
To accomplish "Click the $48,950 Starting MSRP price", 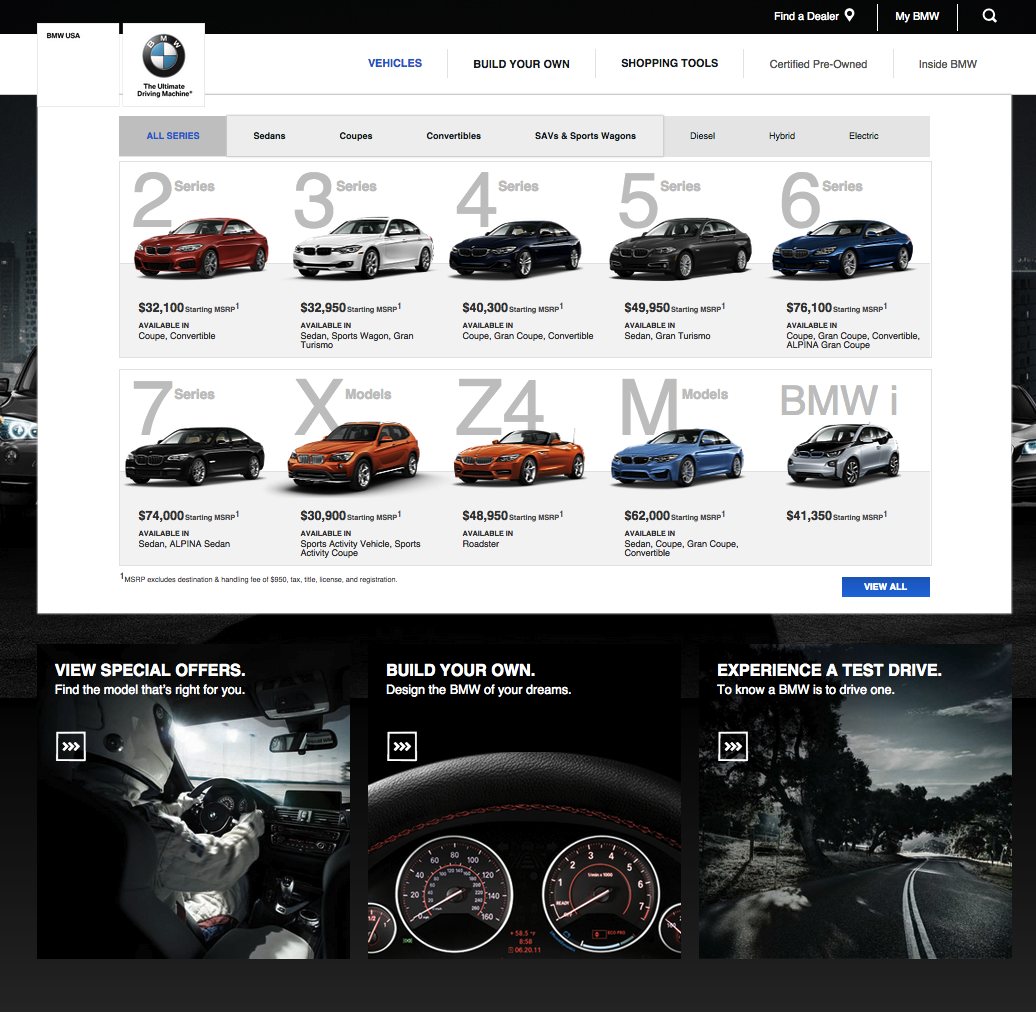I will [x=512, y=516].
